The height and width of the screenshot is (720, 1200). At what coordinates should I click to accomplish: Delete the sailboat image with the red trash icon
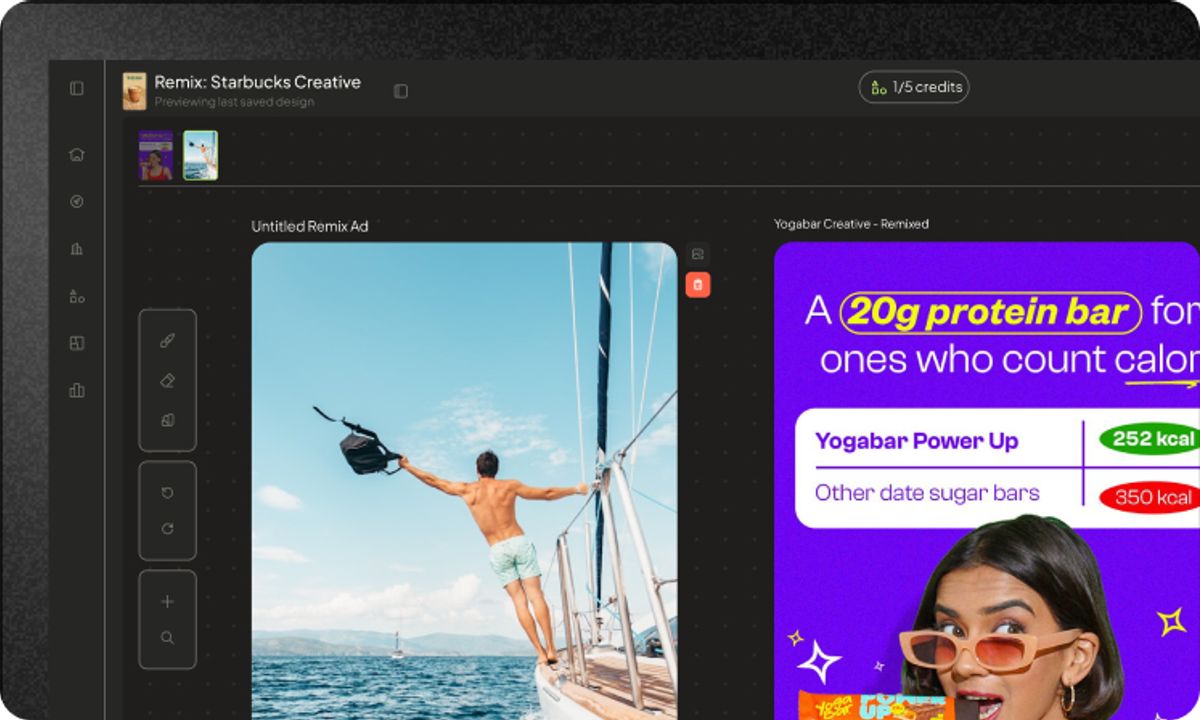[697, 285]
